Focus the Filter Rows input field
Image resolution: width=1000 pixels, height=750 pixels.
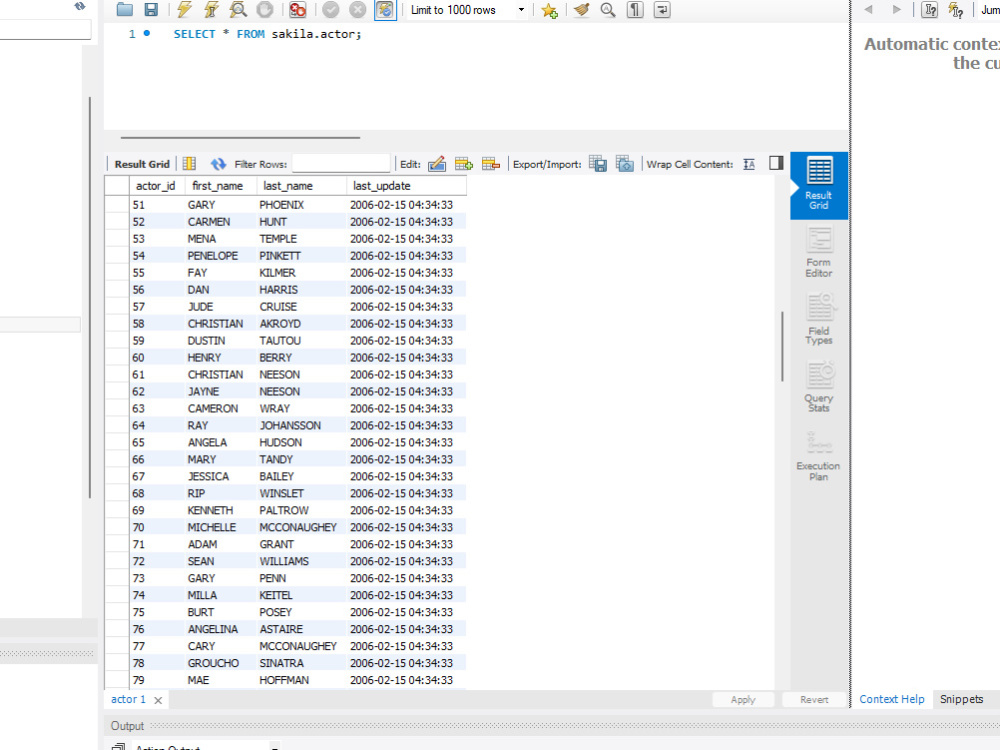tap(341, 164)
